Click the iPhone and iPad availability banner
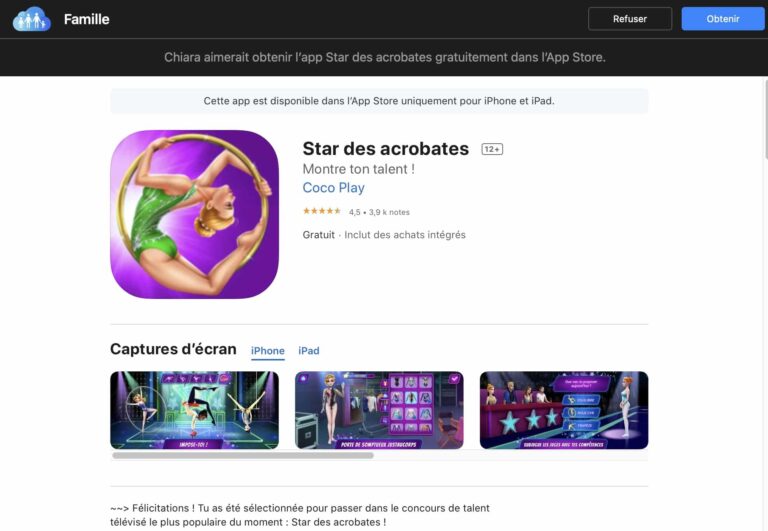The width and height of the screenshot is (768, 531). tap(379, 101)
